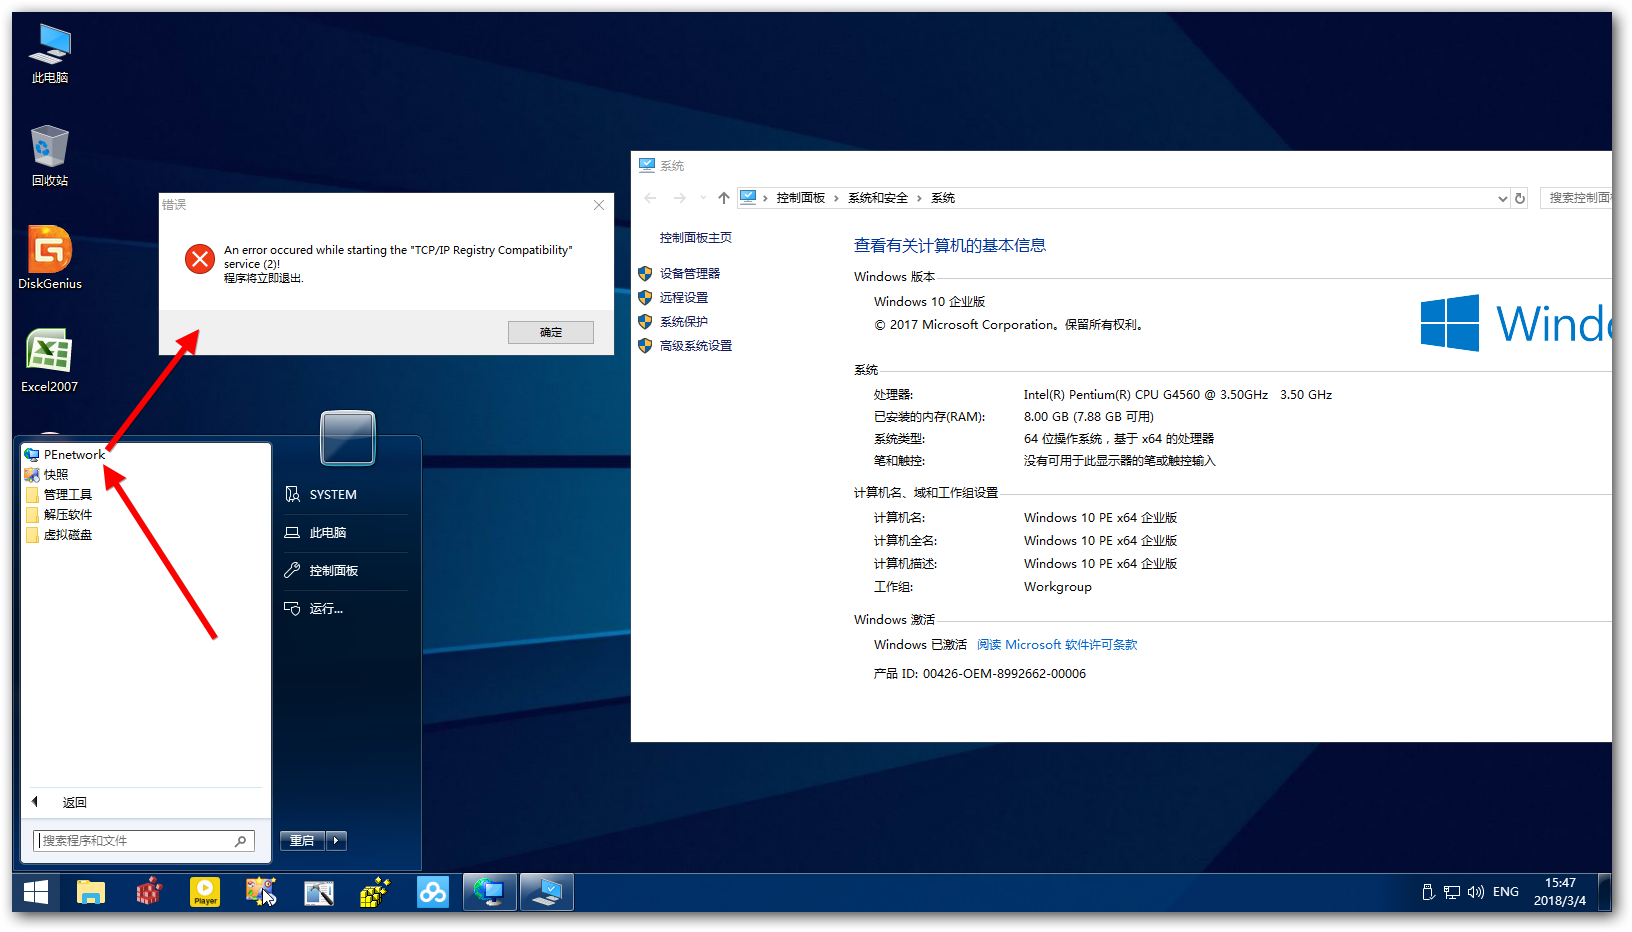Open 系统保护 in the left pane
Screen dimensions: 1632x932
[x=684, y=322]
